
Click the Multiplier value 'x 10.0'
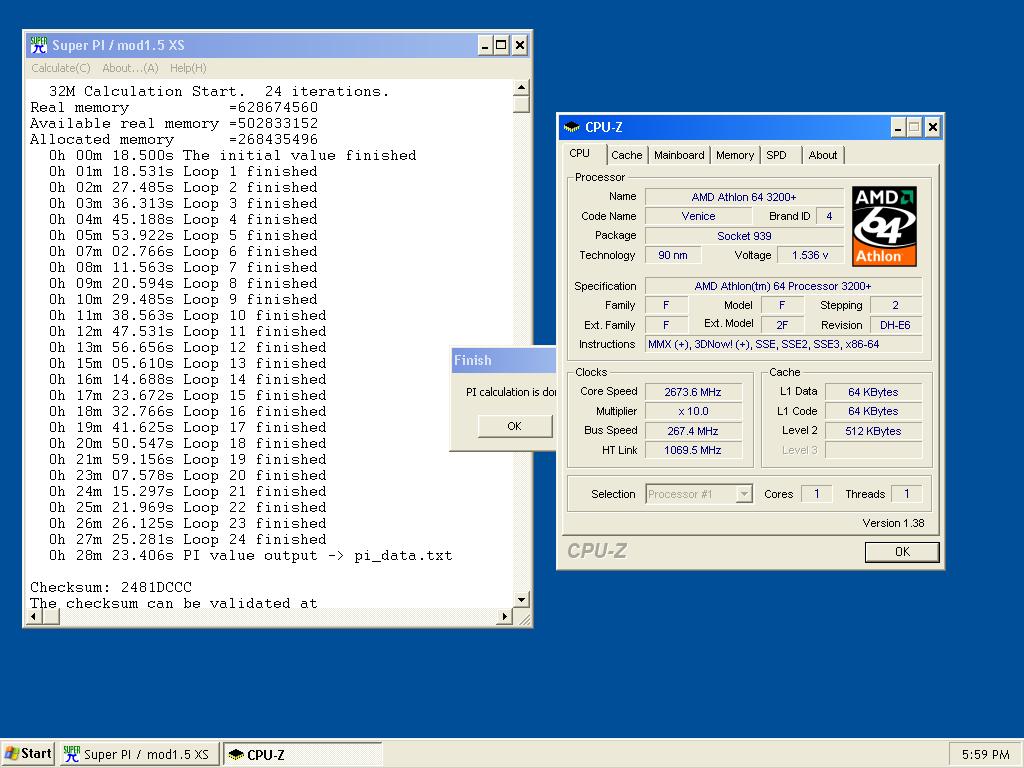coord(693,411)
